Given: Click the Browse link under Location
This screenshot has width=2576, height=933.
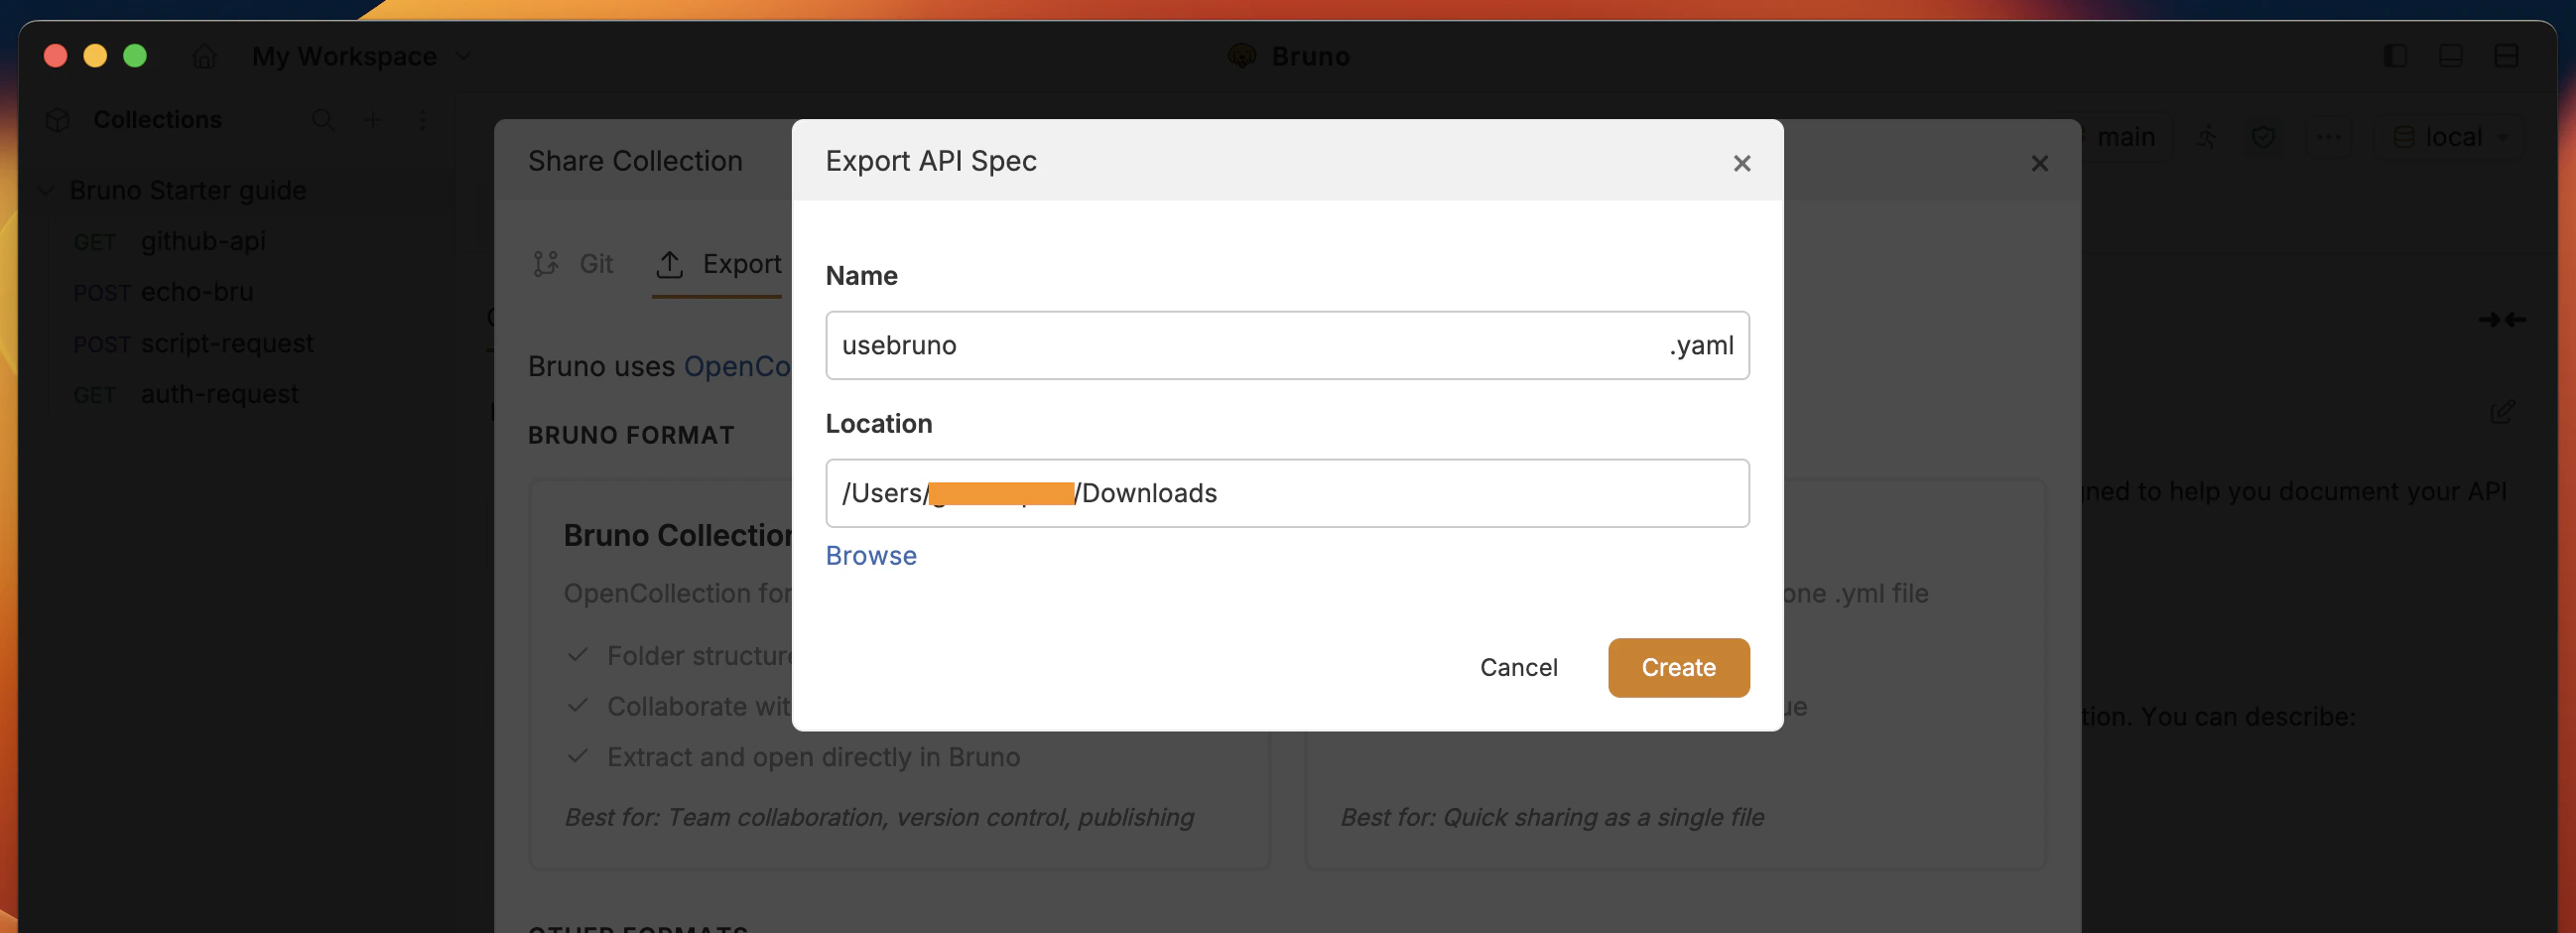Looking at the screenshot, I should click(870, 555).
